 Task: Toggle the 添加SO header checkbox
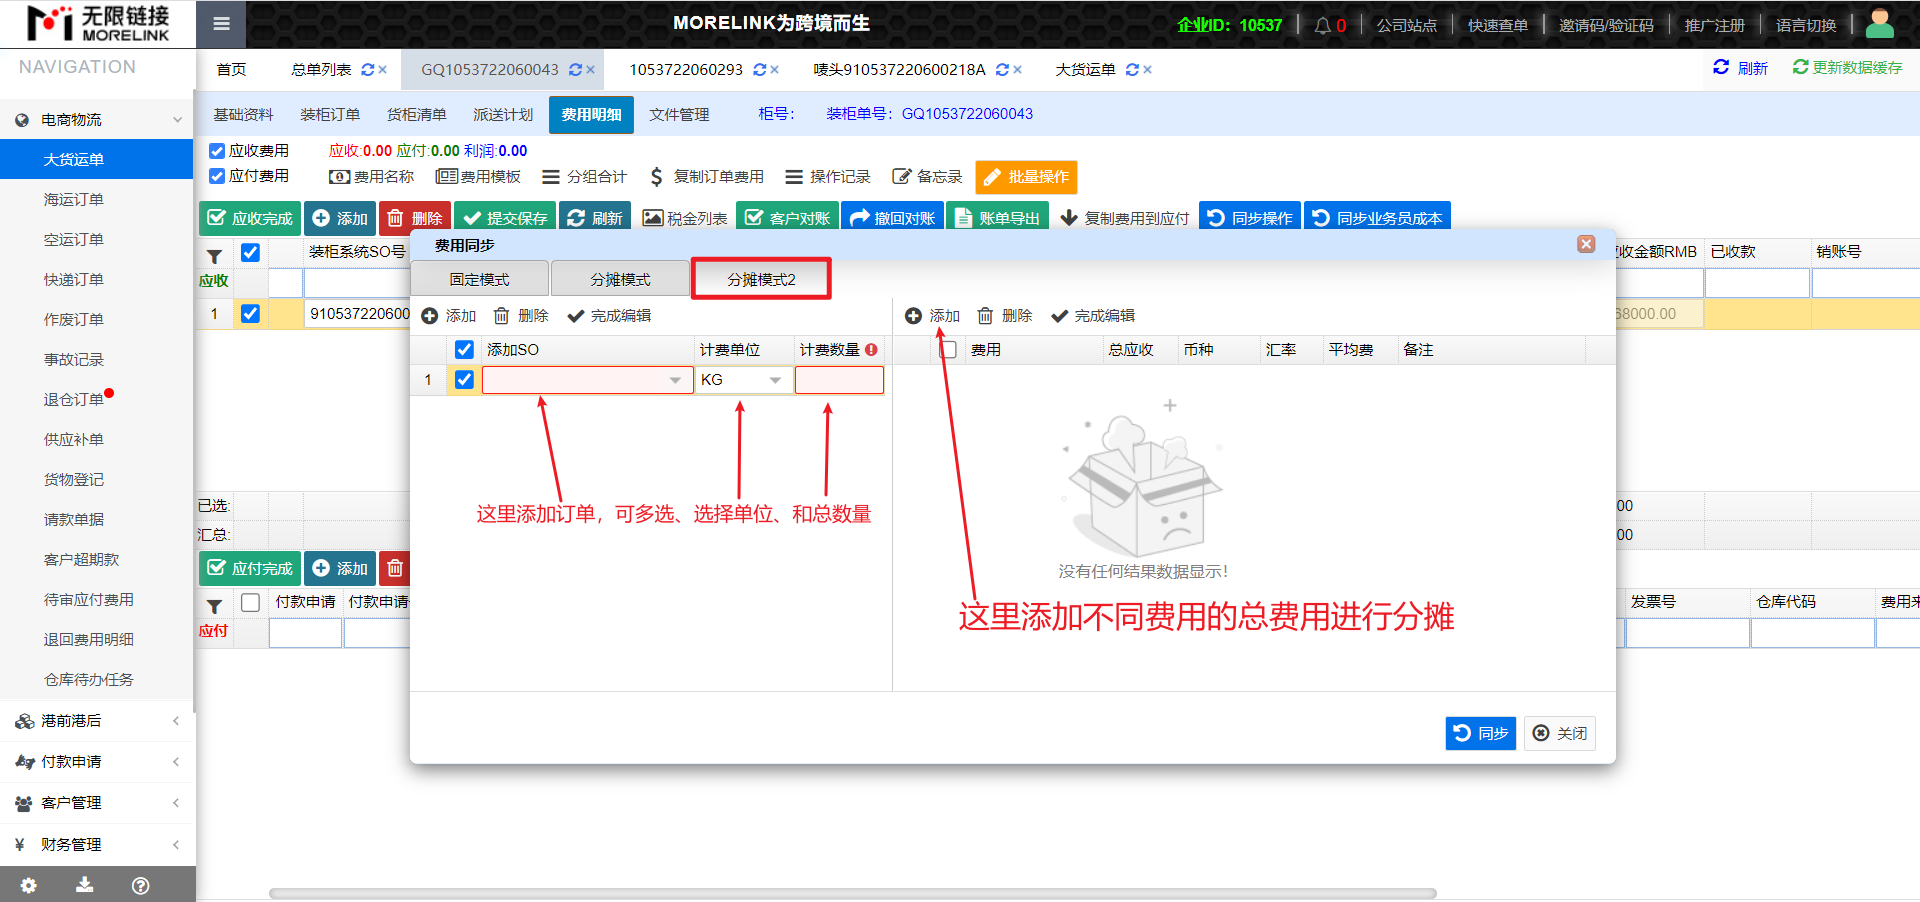[x=464, y=350]
